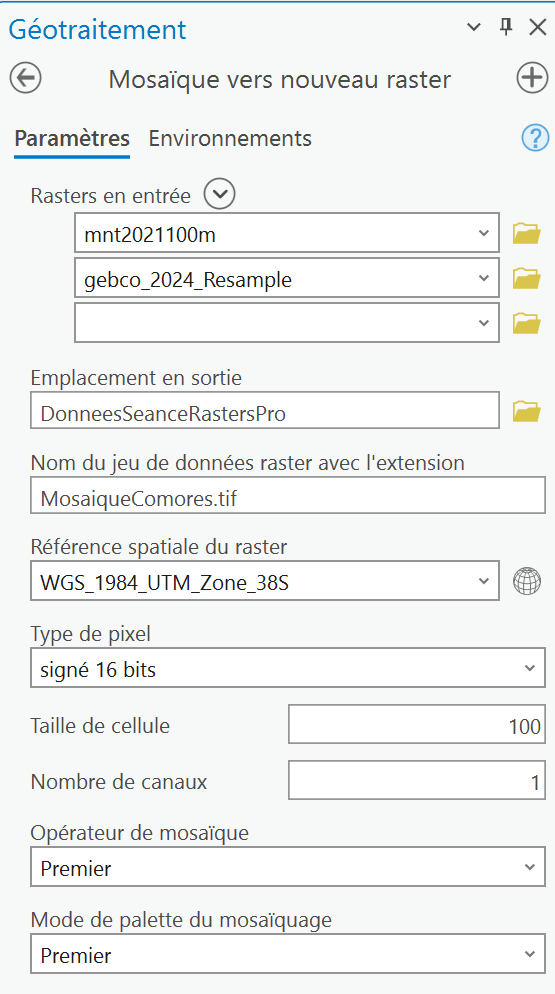
Task: Click Référence spatiale du raster label
Action: 159,546
